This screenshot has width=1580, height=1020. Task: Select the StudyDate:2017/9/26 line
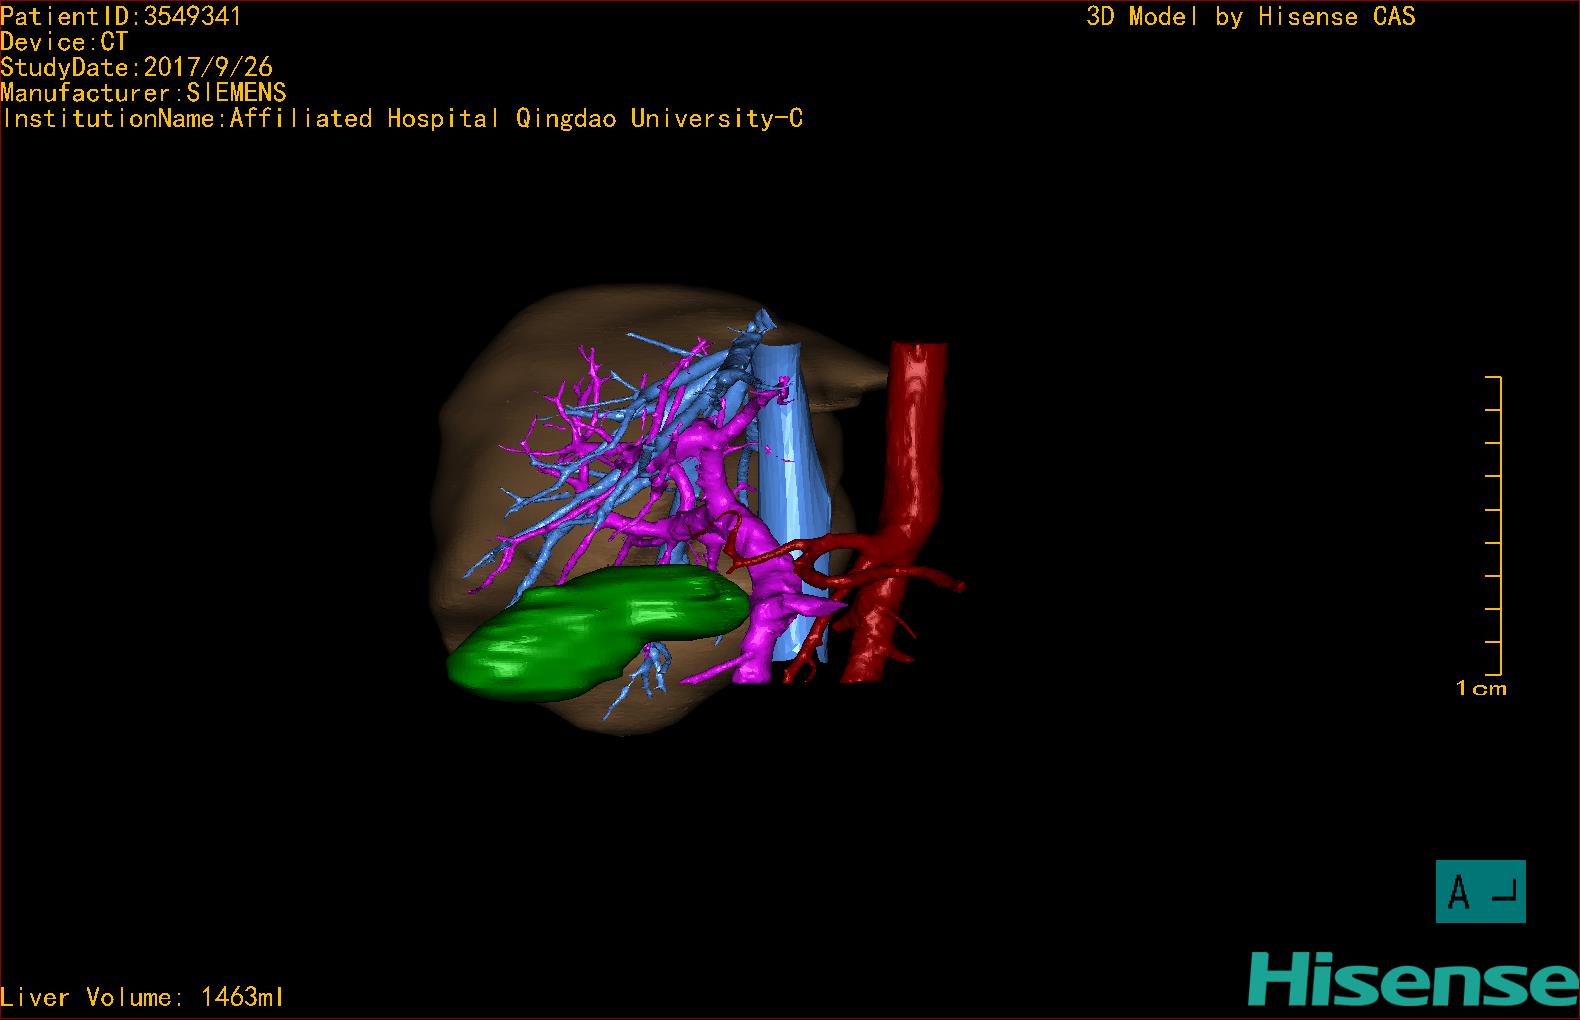pos(136,67)
